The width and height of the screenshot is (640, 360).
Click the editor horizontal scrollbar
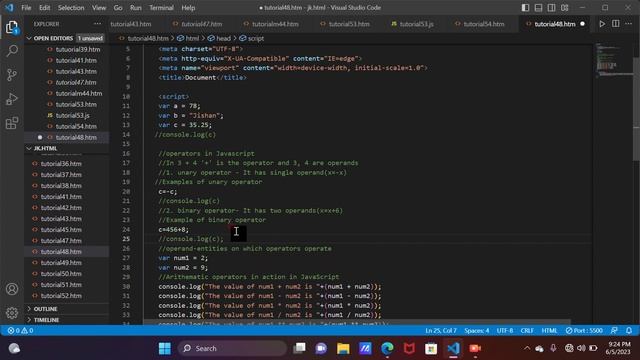coord(357,322)
